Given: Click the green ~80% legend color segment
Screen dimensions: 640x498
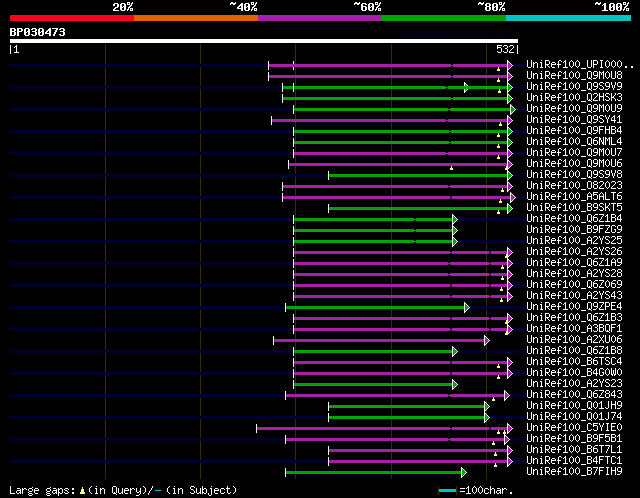Looking at the screenshot, I should point(444,18).
